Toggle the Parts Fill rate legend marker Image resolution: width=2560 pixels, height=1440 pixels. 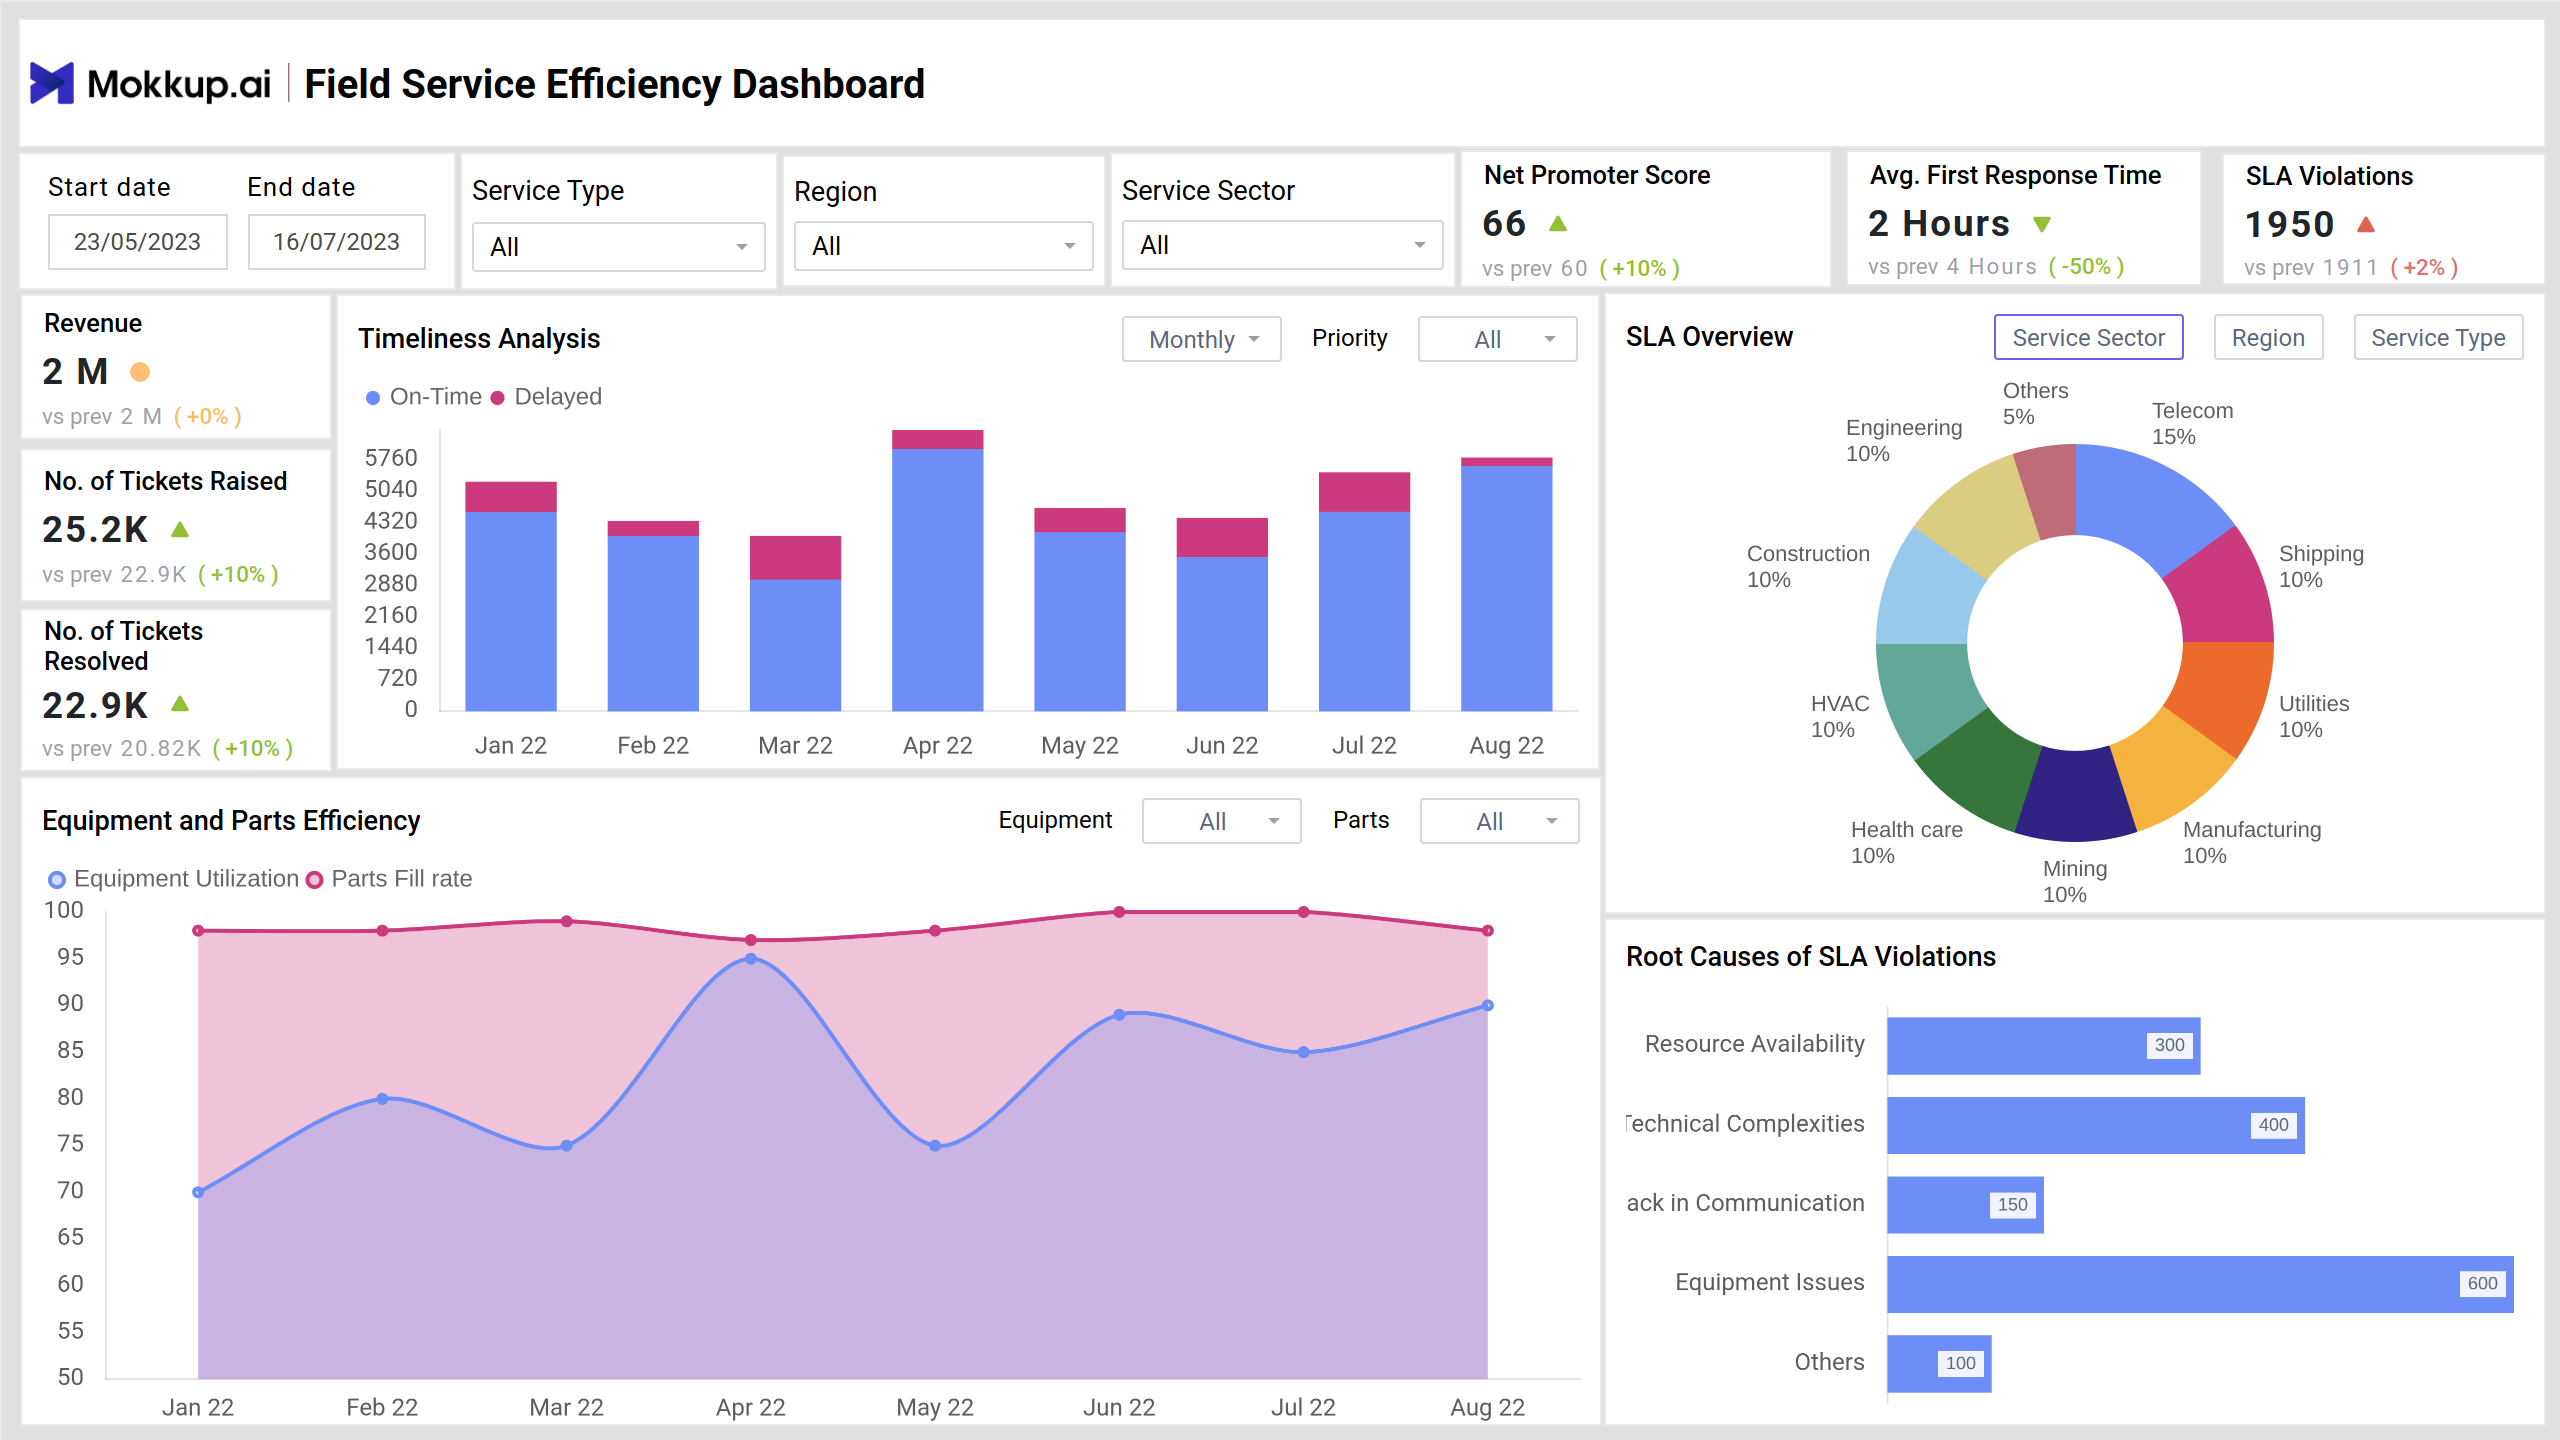314,879
